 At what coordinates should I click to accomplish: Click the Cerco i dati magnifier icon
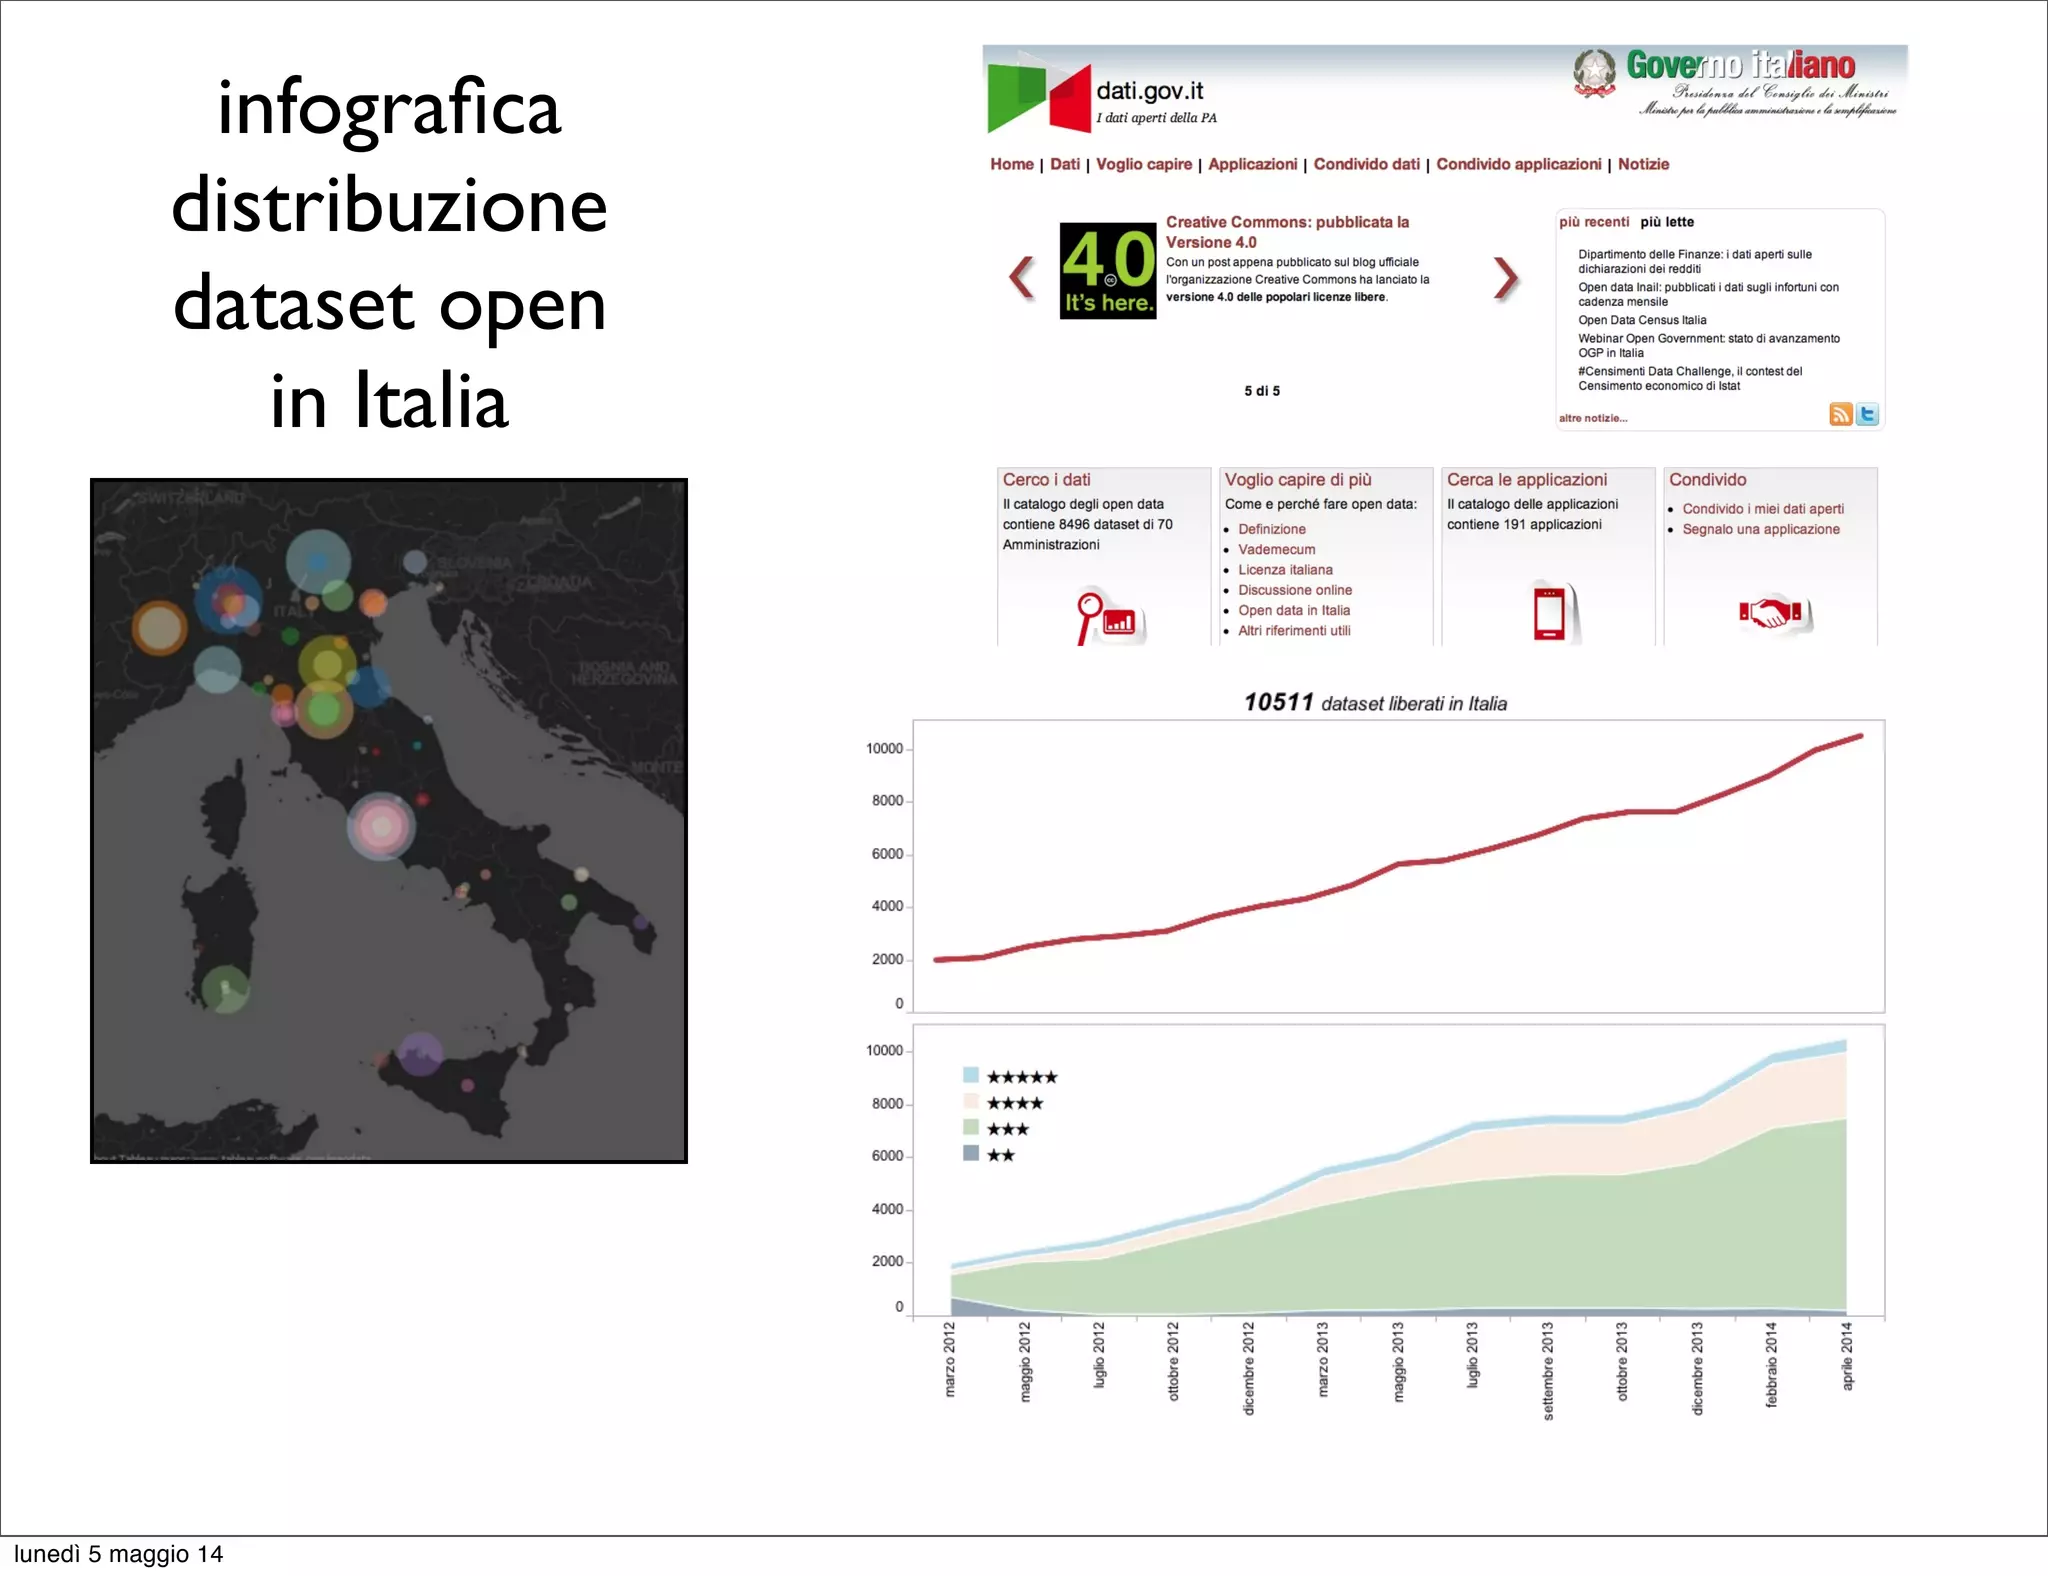point(1108,618)
